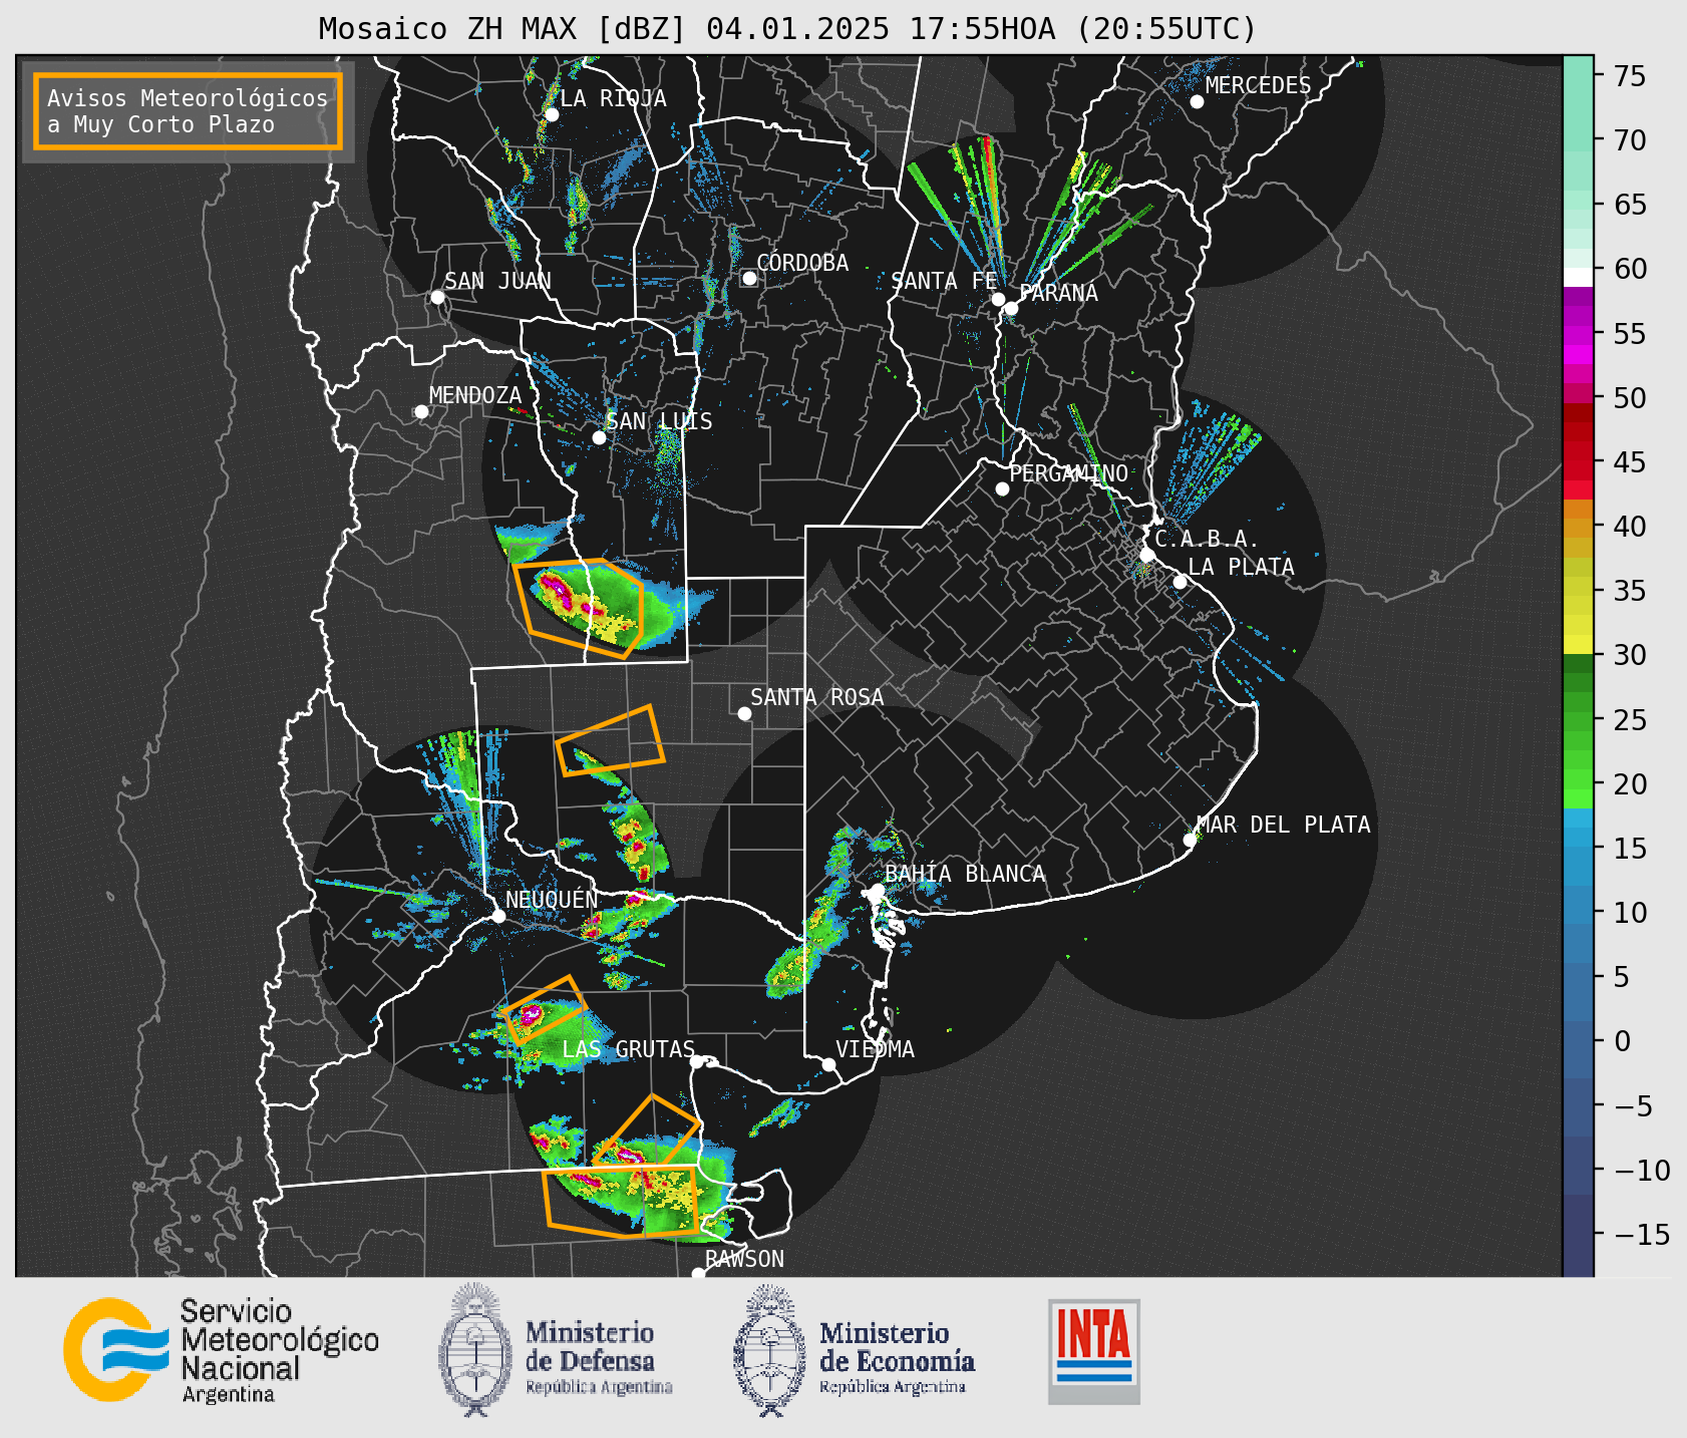
Task: Click the SANTA ROSA city label
Action: tap(817, 697)
